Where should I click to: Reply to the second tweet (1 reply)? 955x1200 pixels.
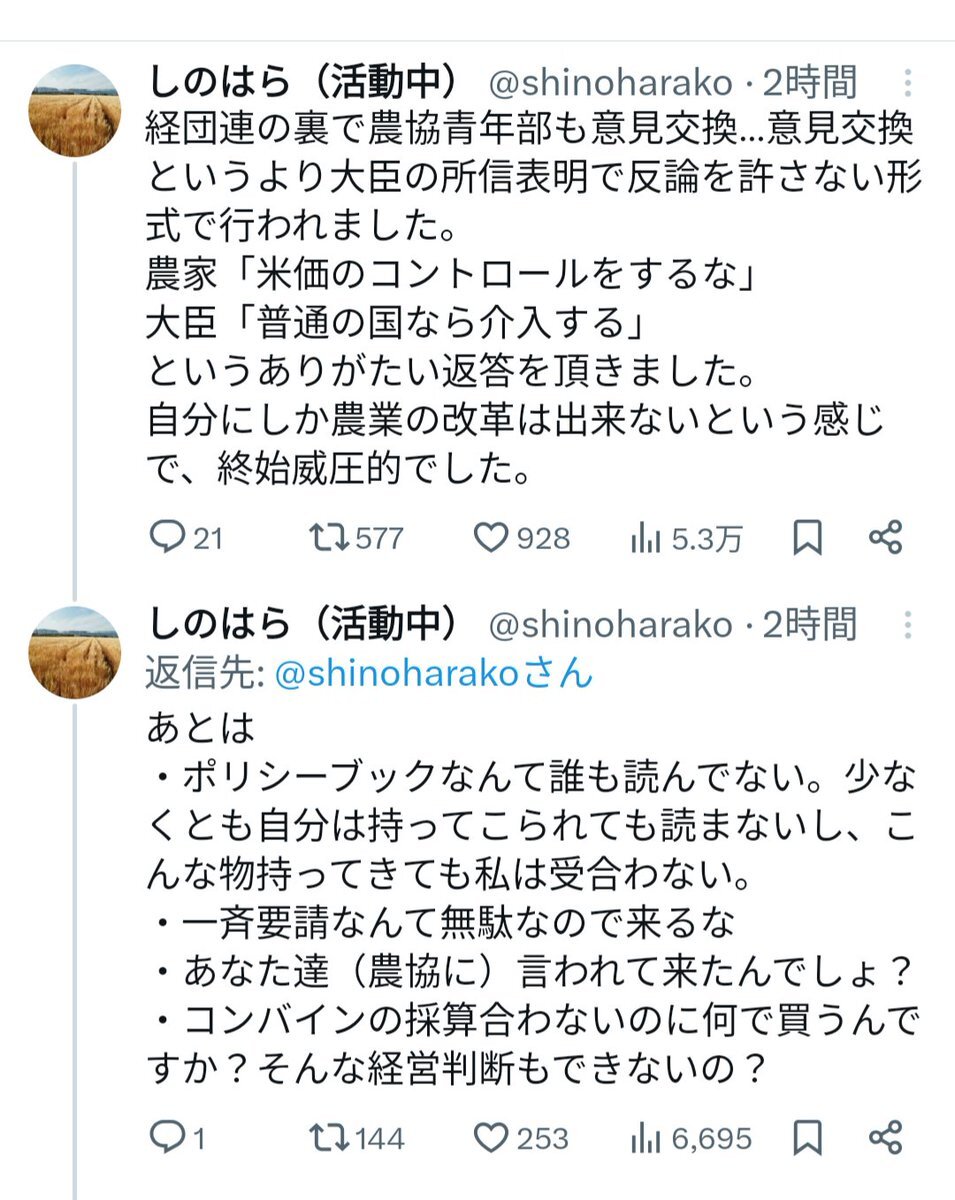(165, 1138)
